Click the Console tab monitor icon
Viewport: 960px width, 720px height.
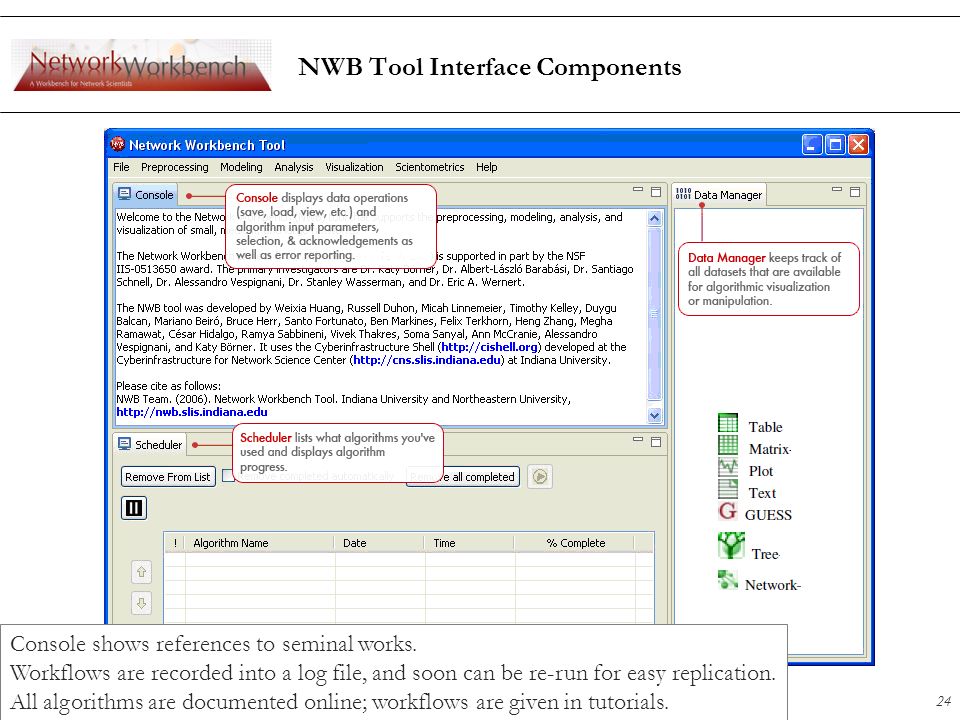click(x=124, y=194)
